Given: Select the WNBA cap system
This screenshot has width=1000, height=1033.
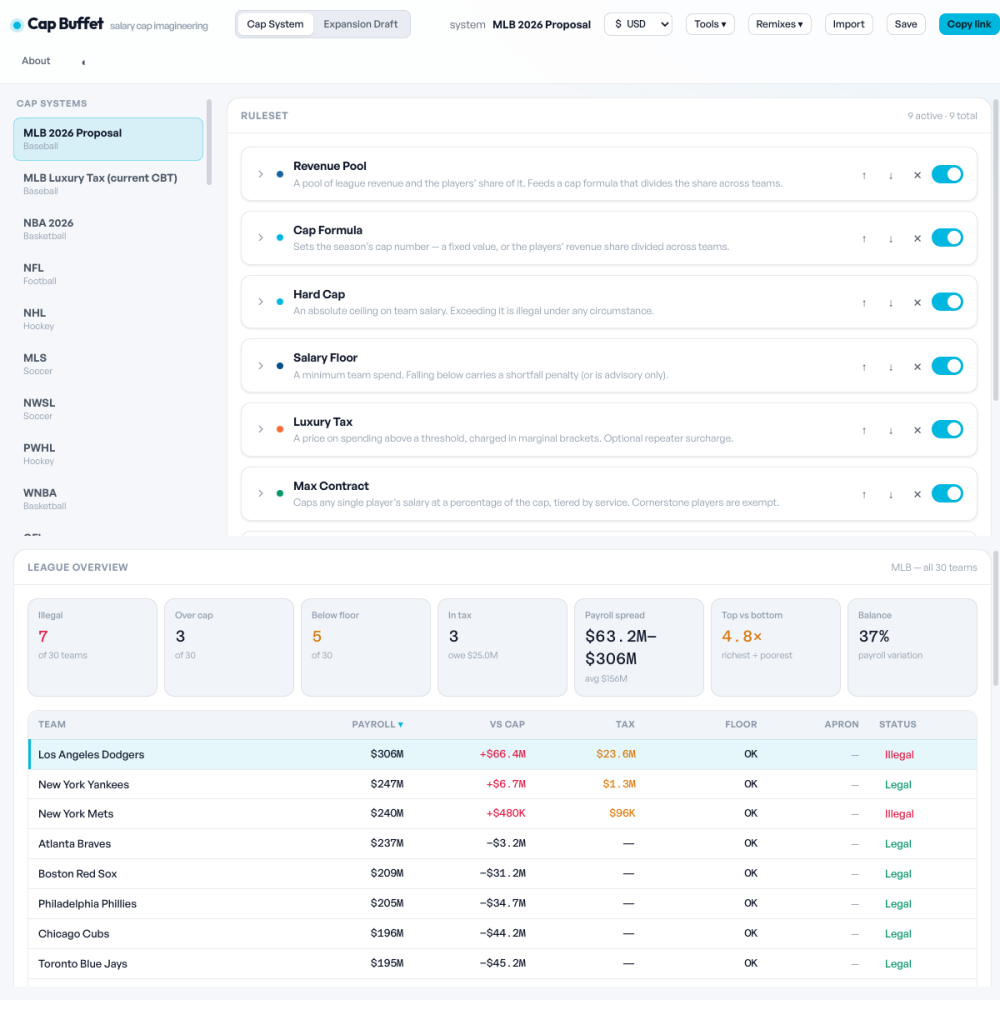Looking at the screenshot, I should [x=108, y=499].
